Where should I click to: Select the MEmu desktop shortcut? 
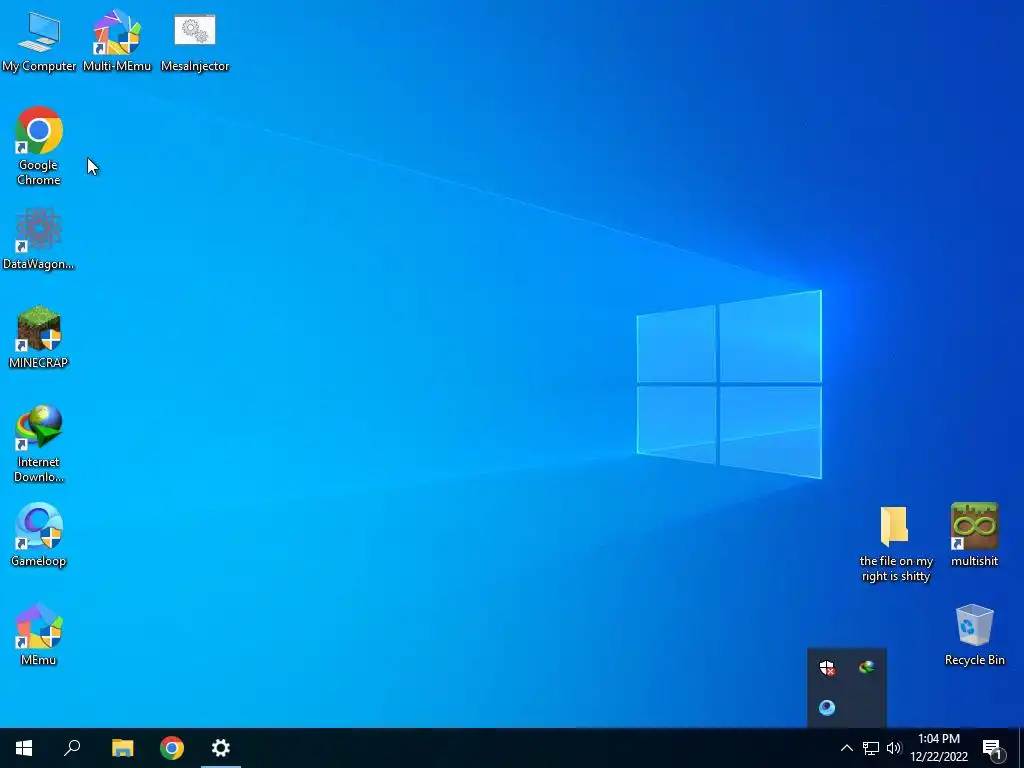[x=39, y=634]
